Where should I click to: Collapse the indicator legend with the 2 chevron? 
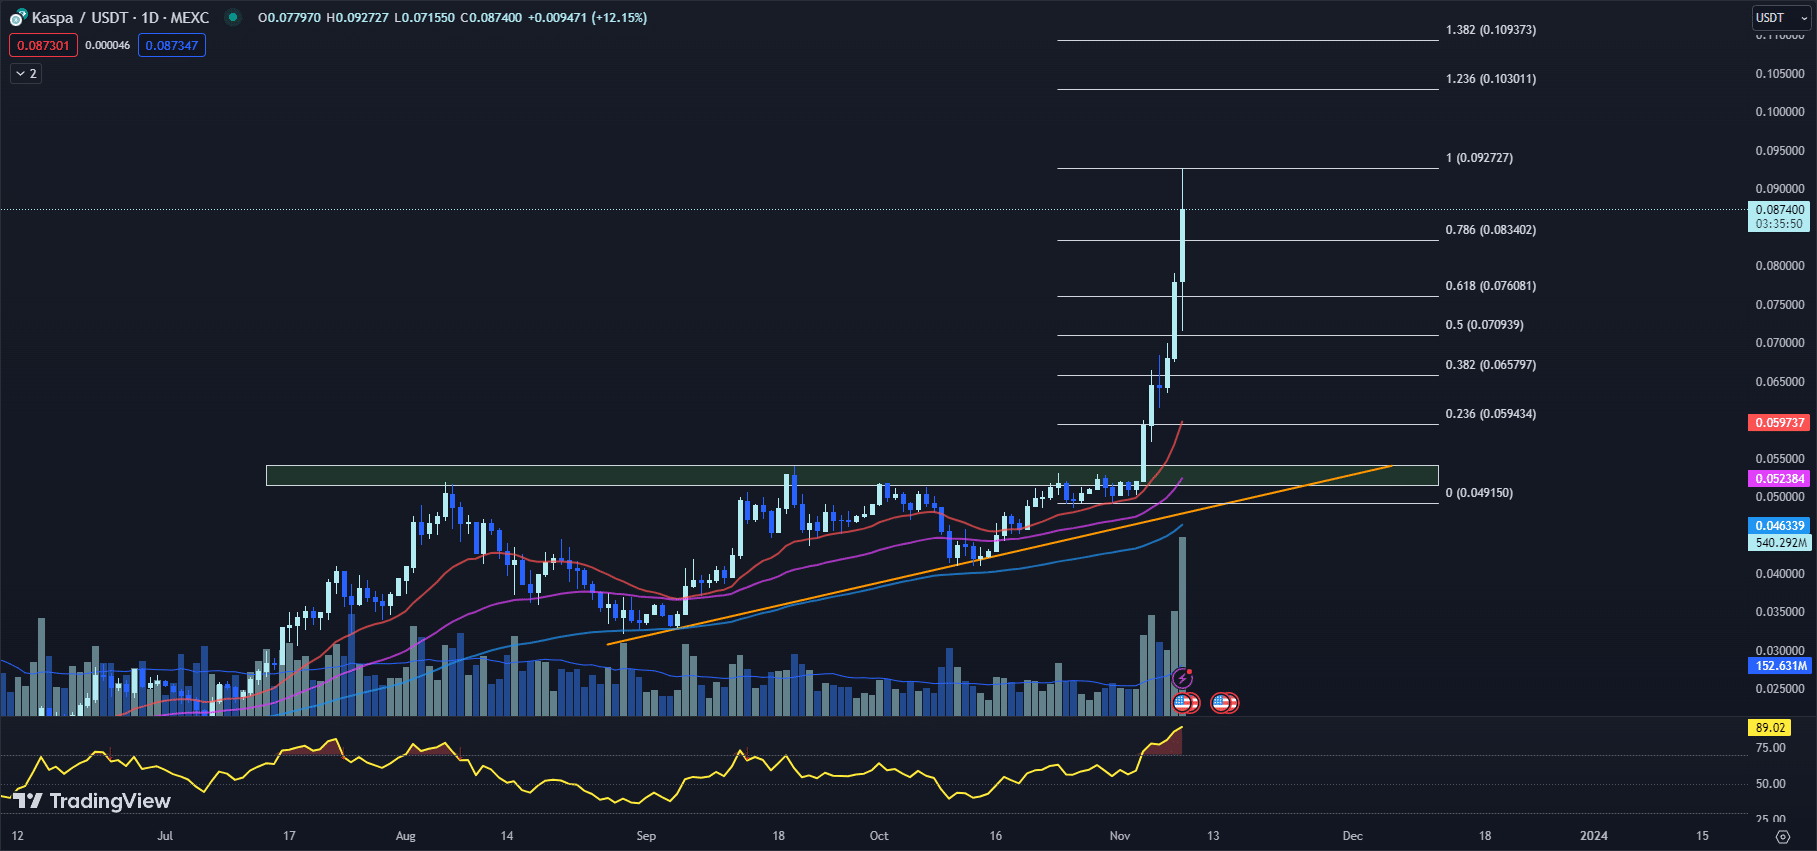(x=26, y=74)
